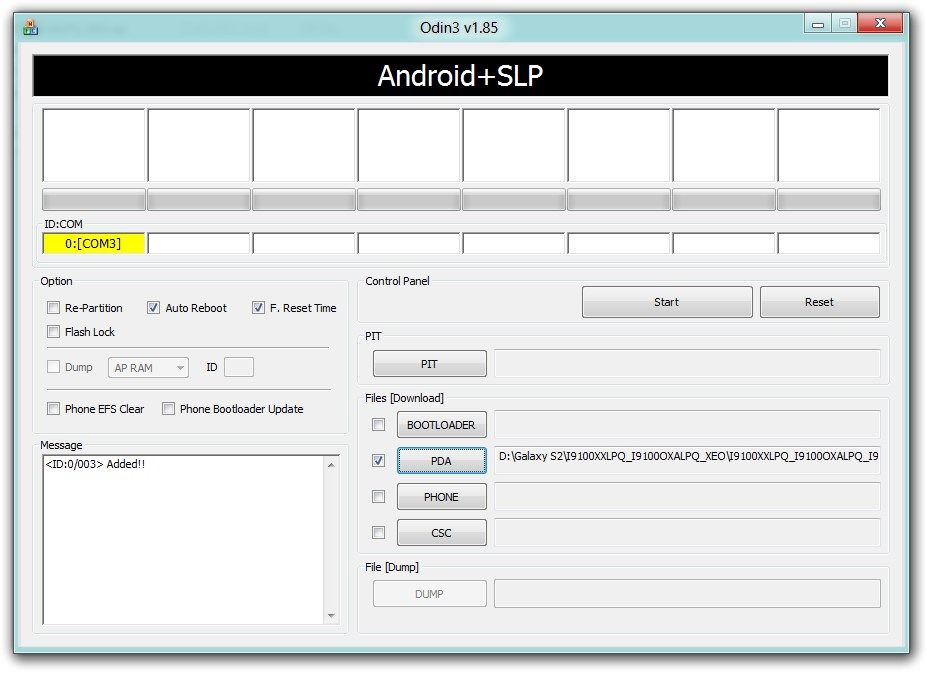The image size is (927, 673).
Task: Open the CSC file selector
Action: click(x=441, y=532)
